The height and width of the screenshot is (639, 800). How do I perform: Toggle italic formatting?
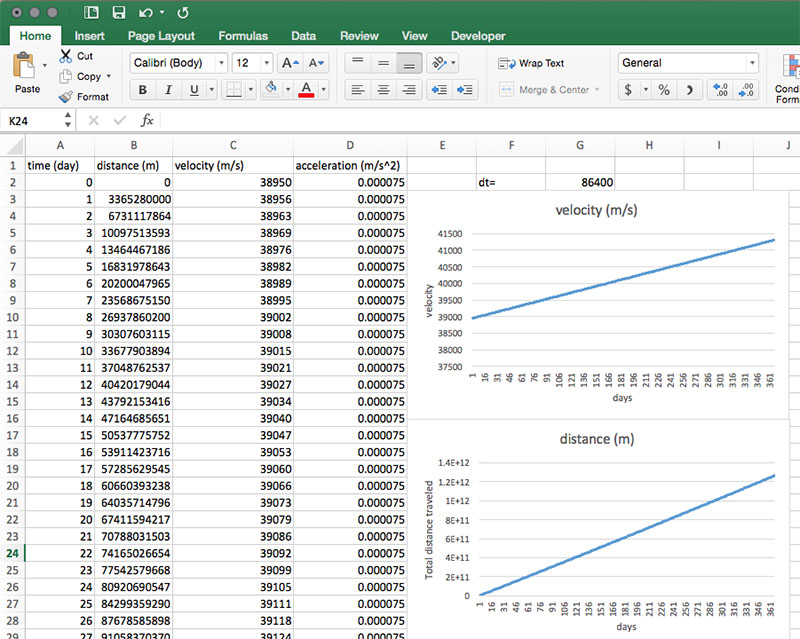(168, 90)
